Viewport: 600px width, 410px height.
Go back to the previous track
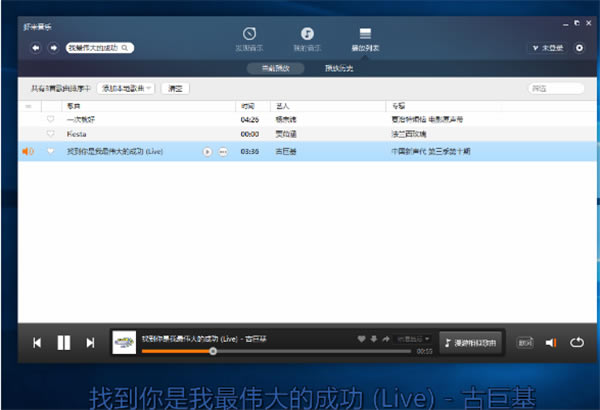point(37,343)
